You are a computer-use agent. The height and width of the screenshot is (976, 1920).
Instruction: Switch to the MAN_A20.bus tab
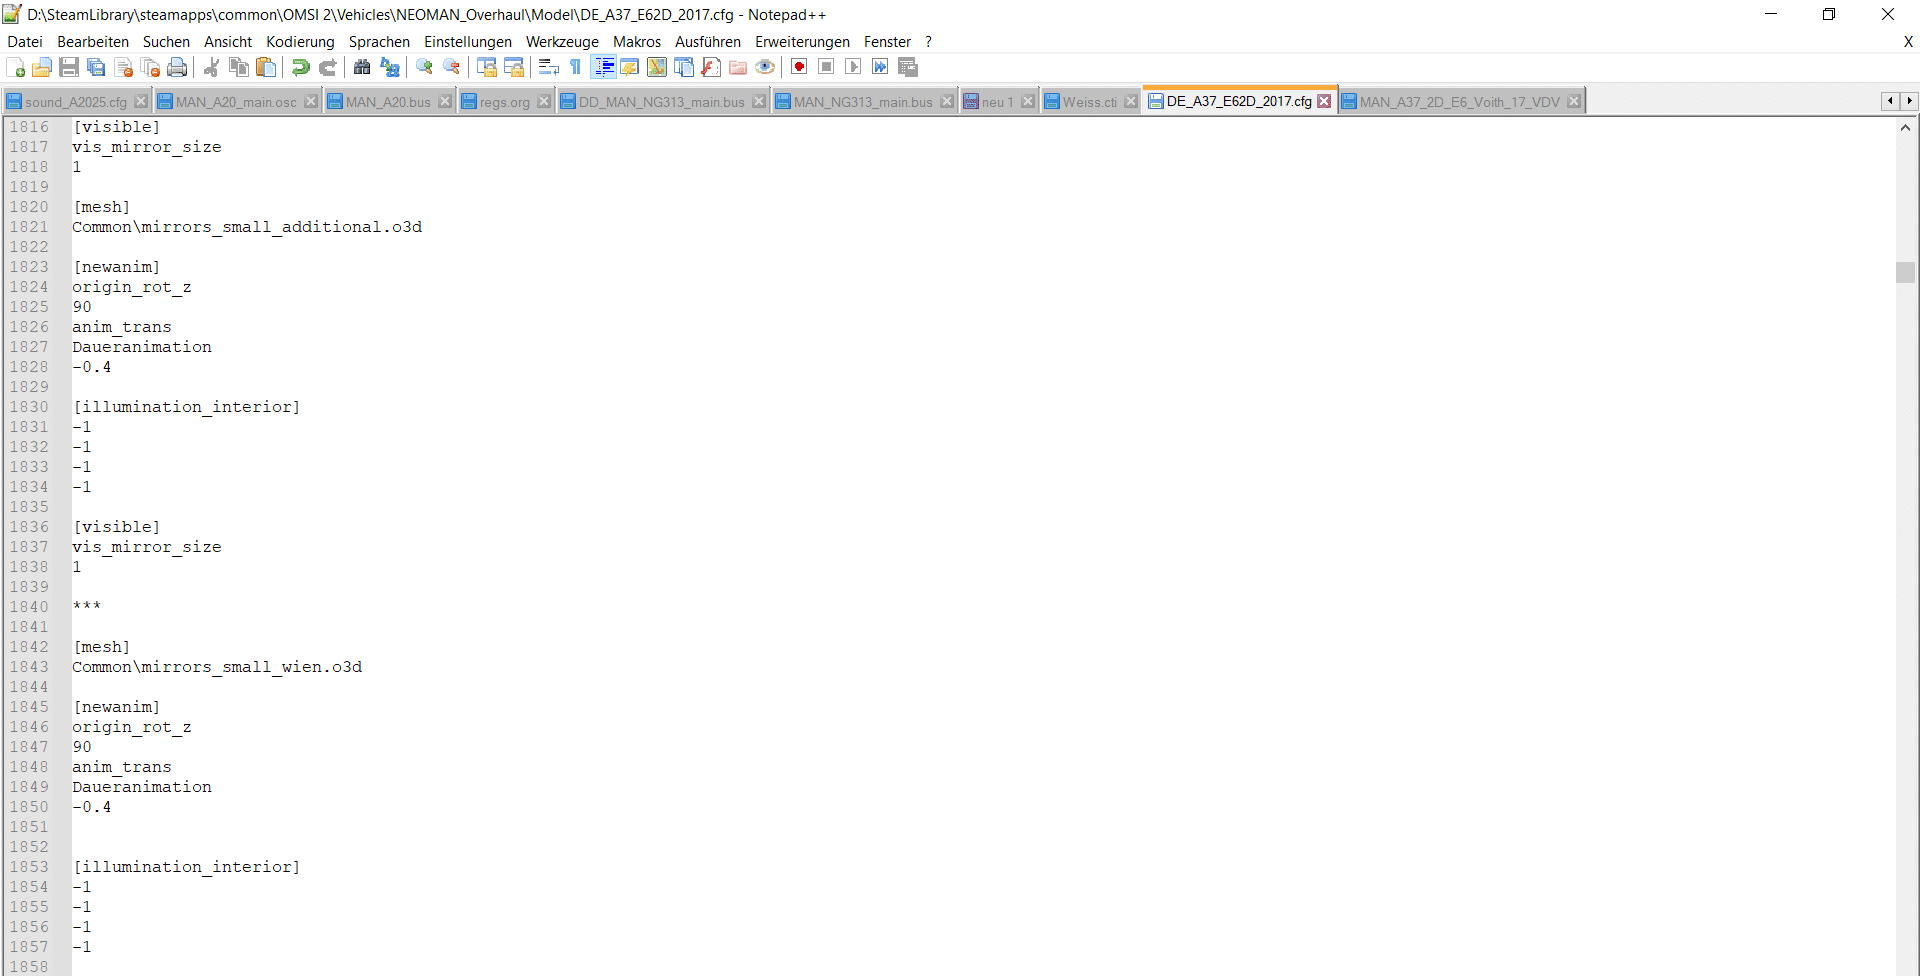388,102
